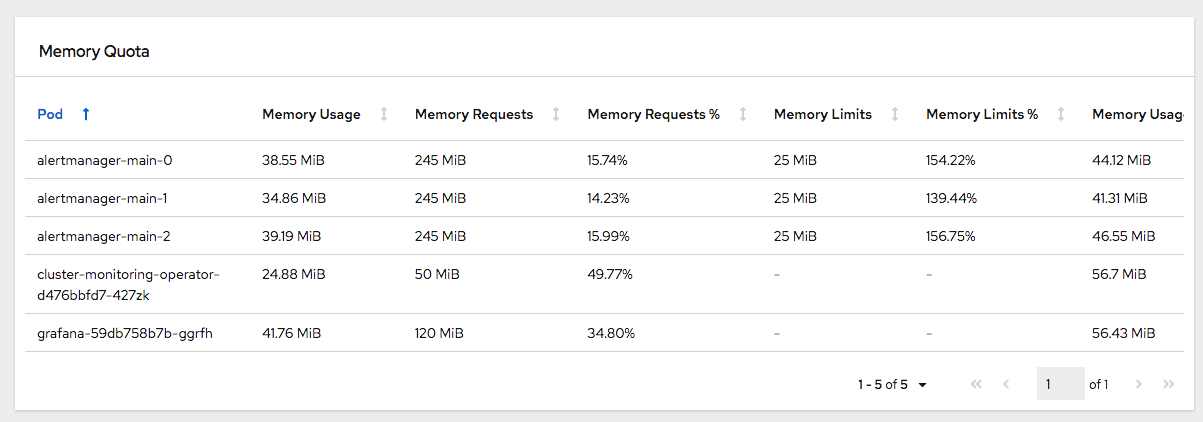Select the grafana-59db758b7b-ggrfh pod
1203x422 pixels.
[125, 333]
